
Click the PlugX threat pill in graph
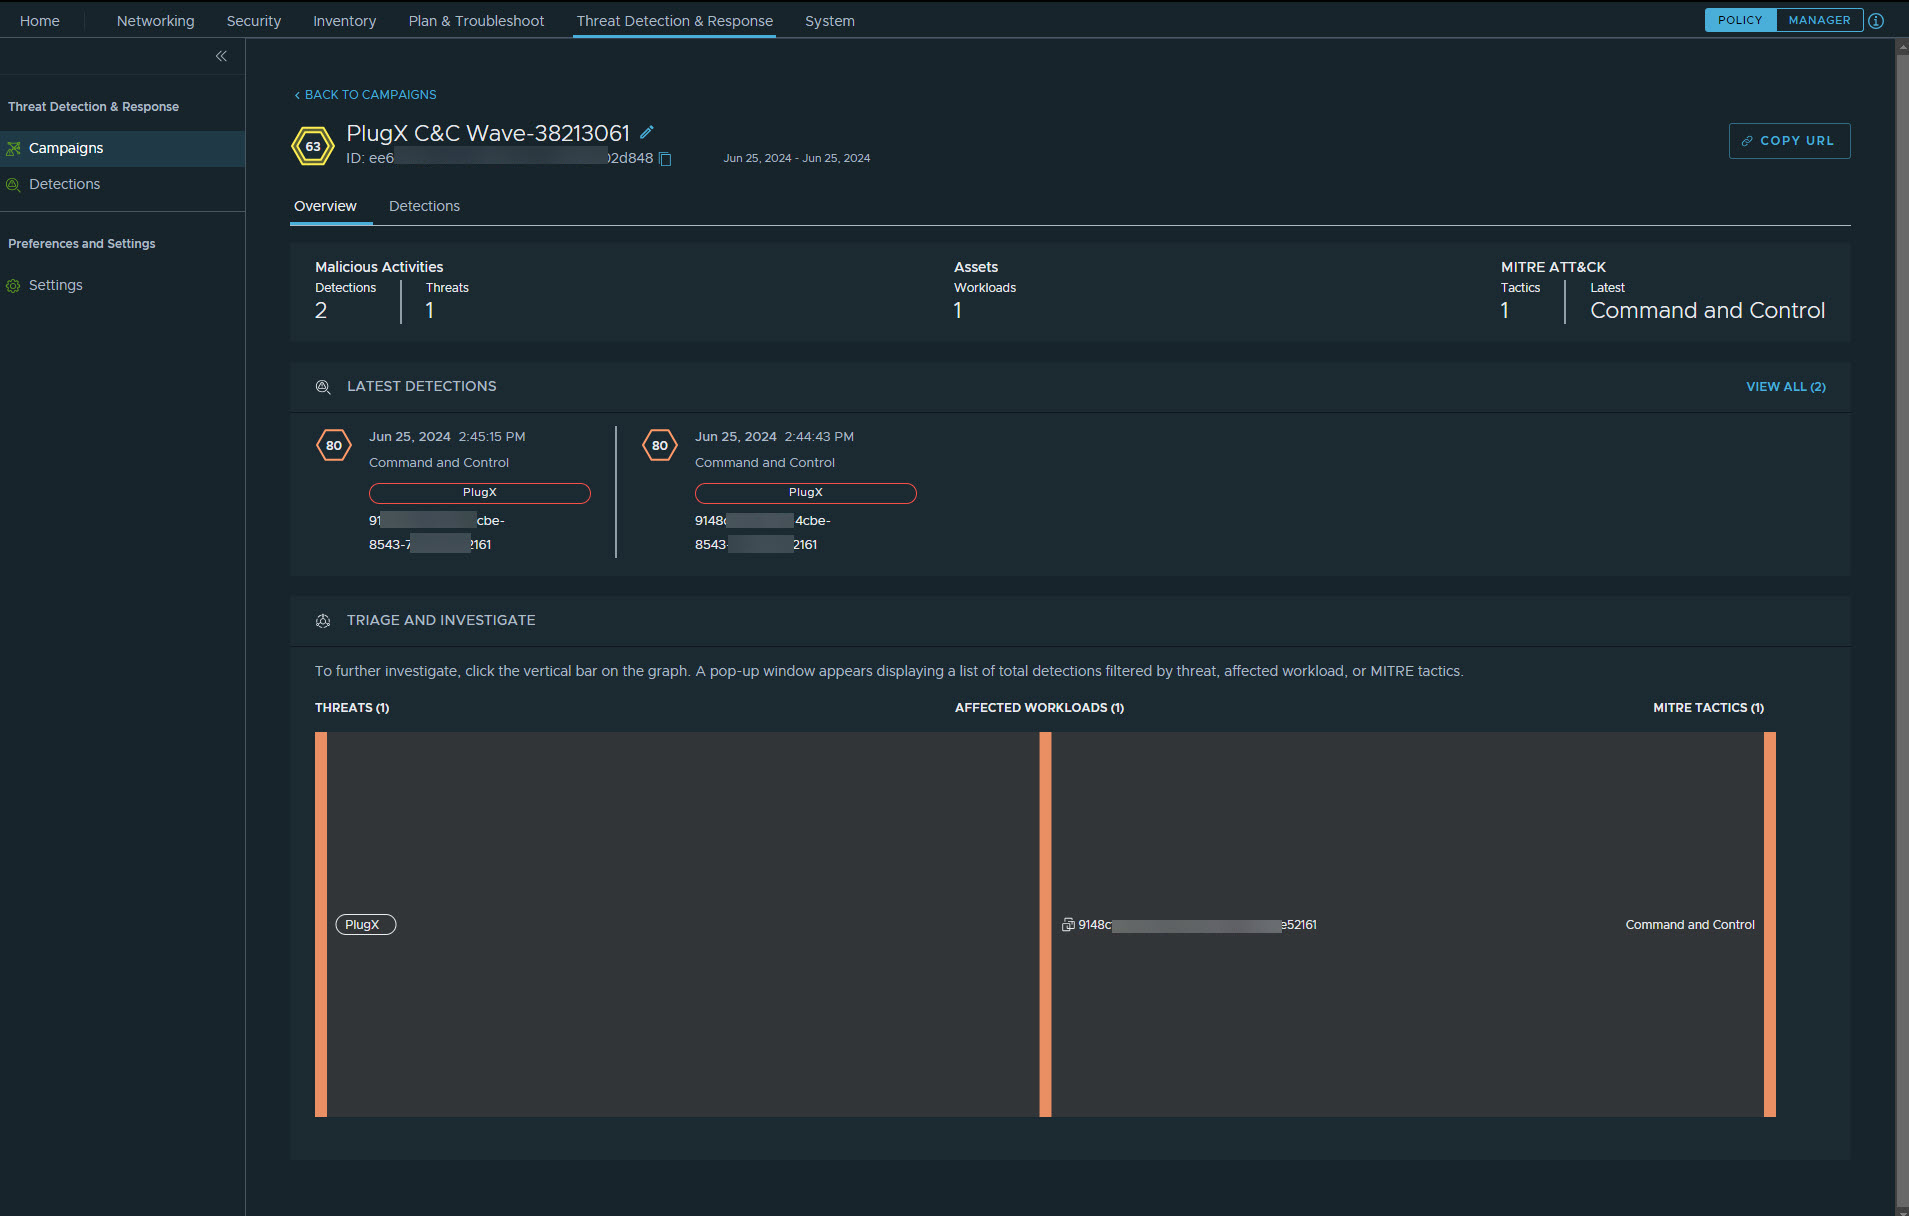[x=365, y=925]
